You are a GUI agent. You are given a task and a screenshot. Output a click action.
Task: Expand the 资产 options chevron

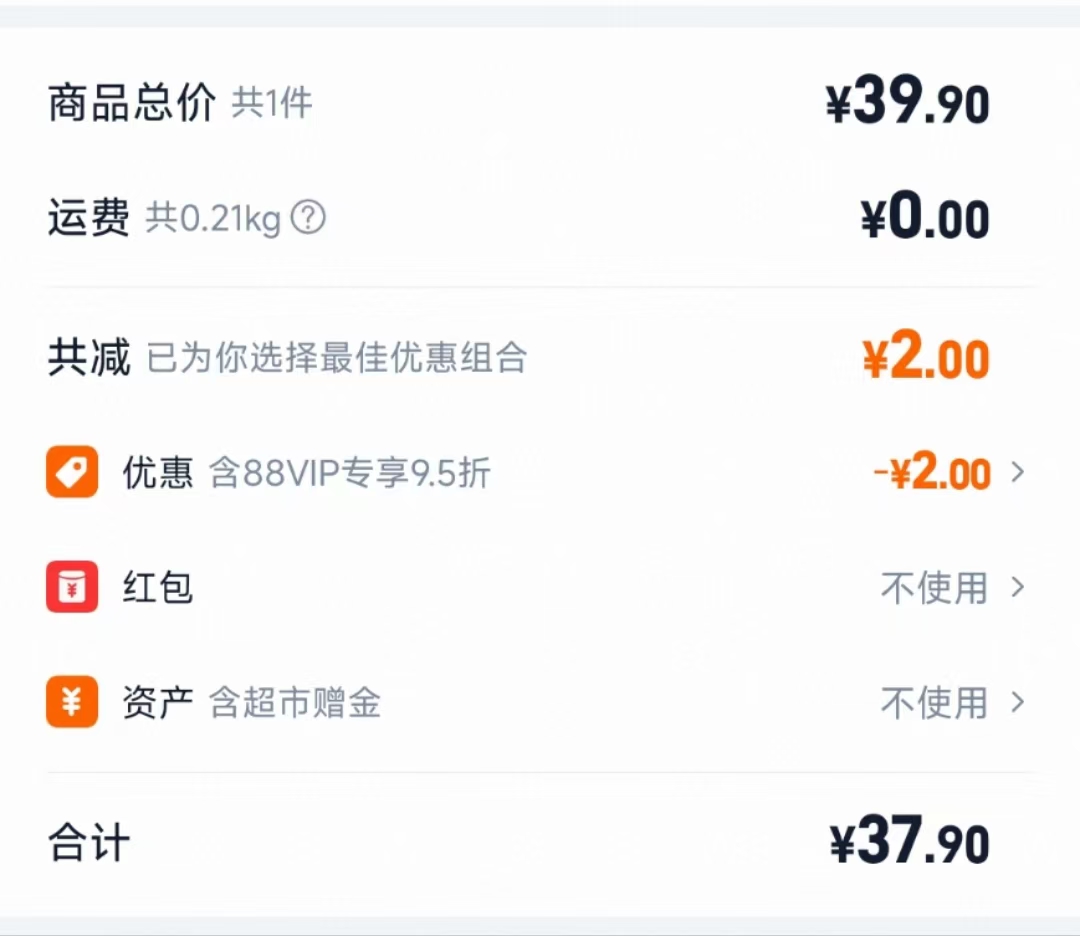[1020, 703]
